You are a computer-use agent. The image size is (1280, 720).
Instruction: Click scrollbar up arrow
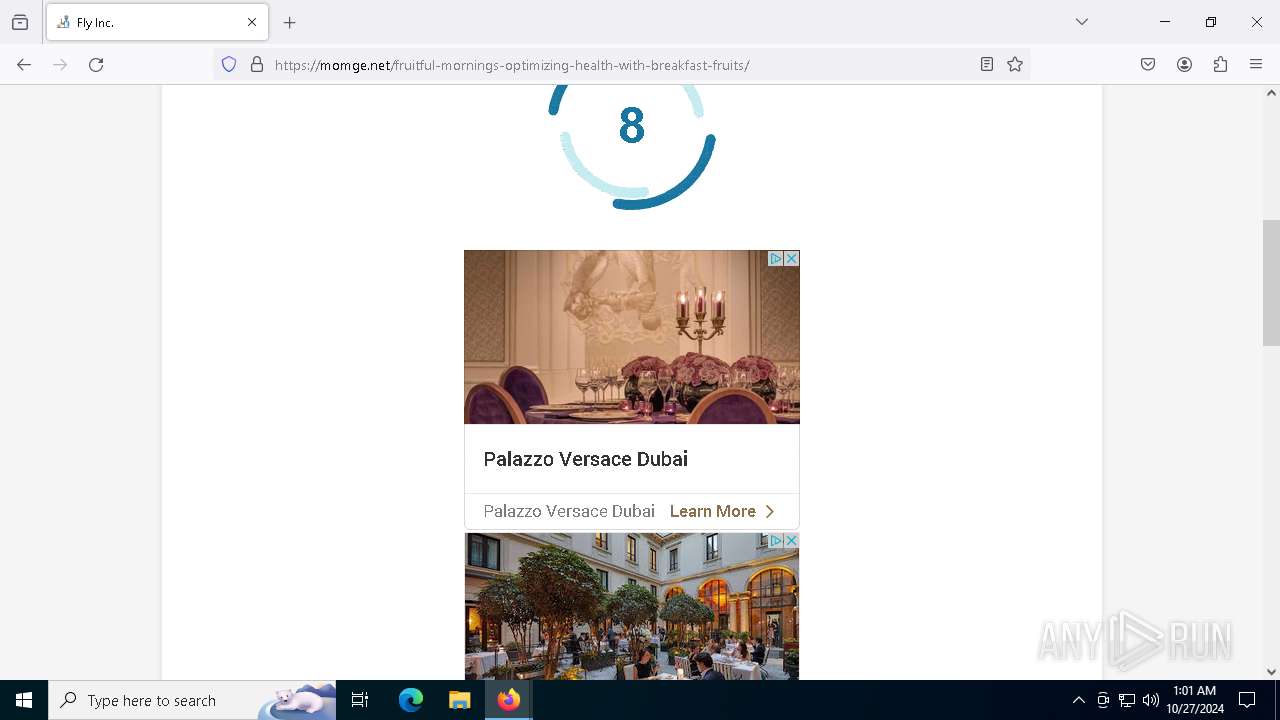pyautogui.click(x=1271, y=93)
